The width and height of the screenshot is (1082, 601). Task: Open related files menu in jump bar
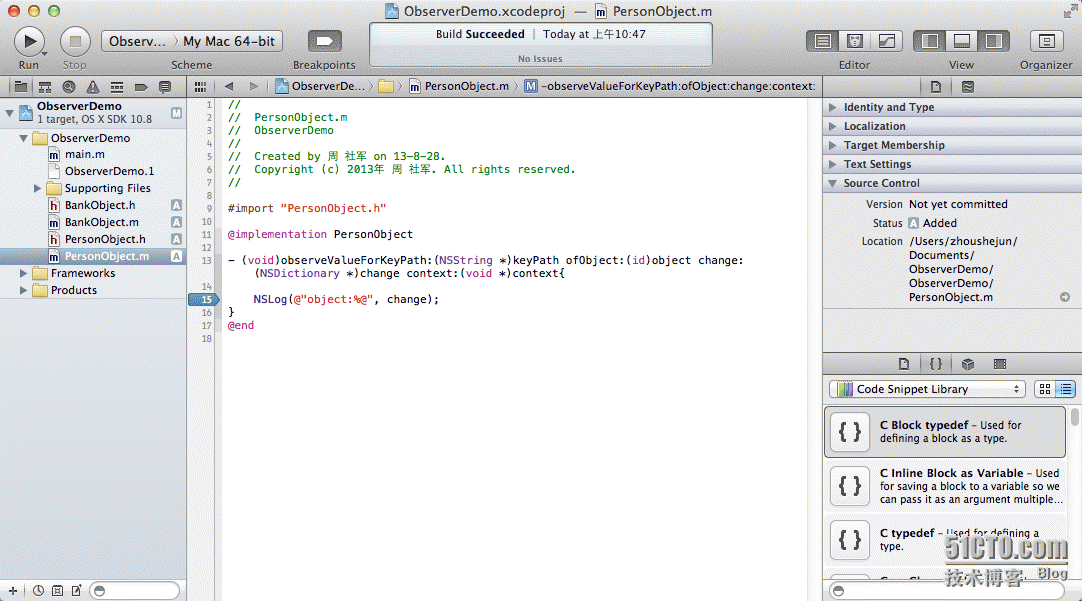click(x=200, y=87)
